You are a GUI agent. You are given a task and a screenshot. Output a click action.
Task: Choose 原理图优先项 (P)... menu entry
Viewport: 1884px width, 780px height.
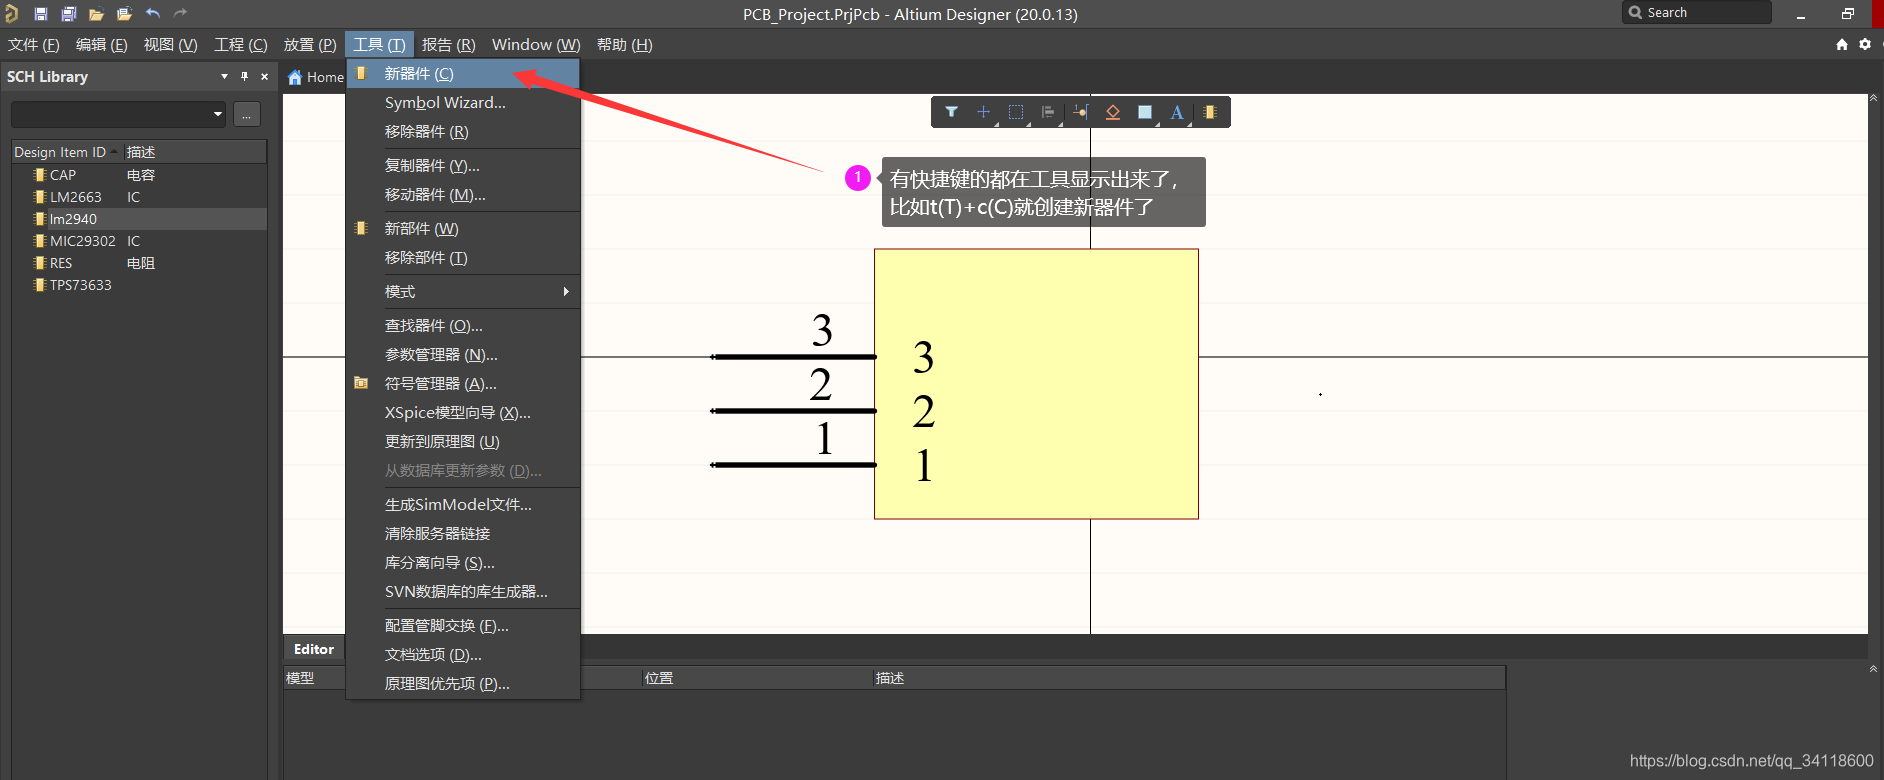coord(463,684)
